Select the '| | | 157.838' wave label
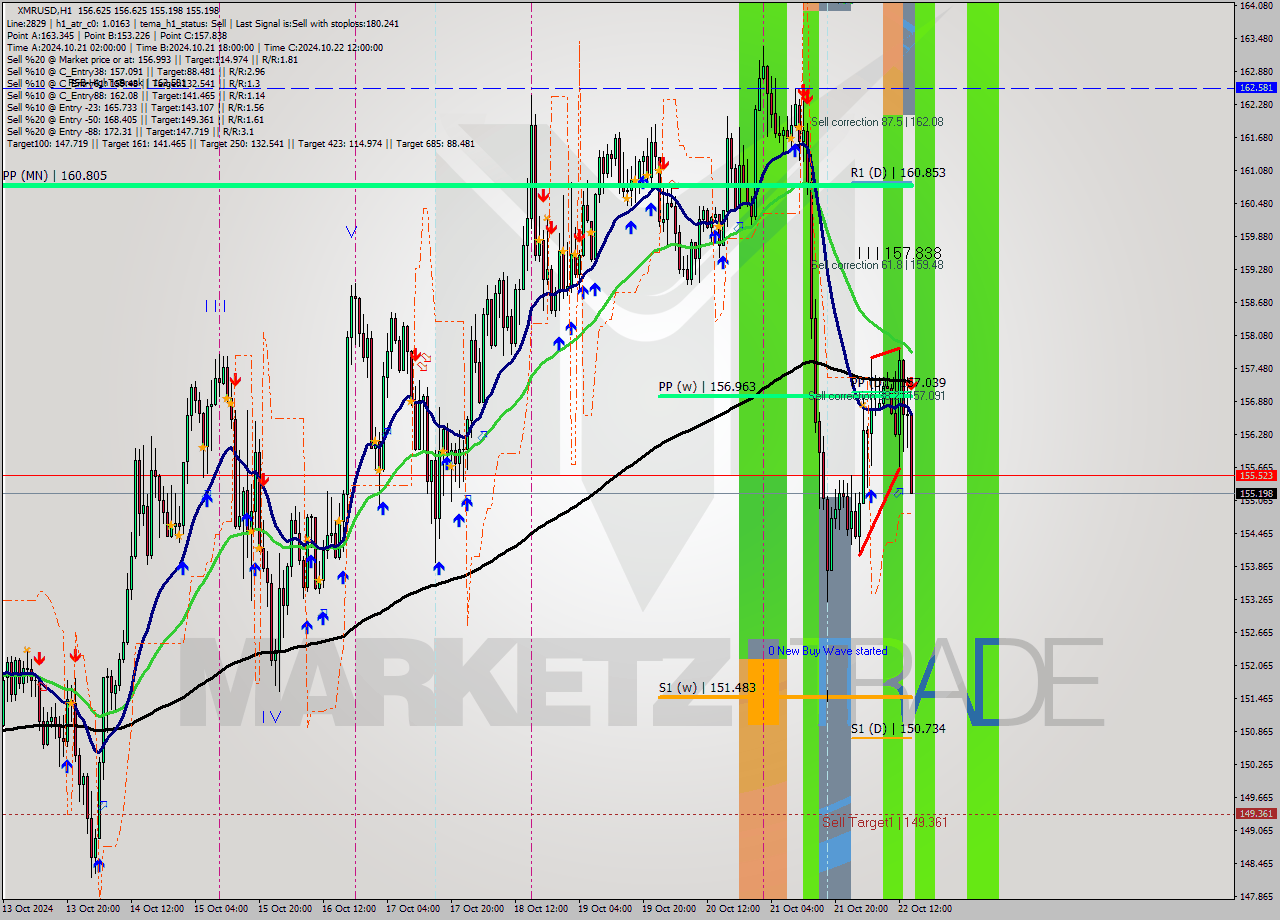1280x920 pixels. [x=899, y=253]
